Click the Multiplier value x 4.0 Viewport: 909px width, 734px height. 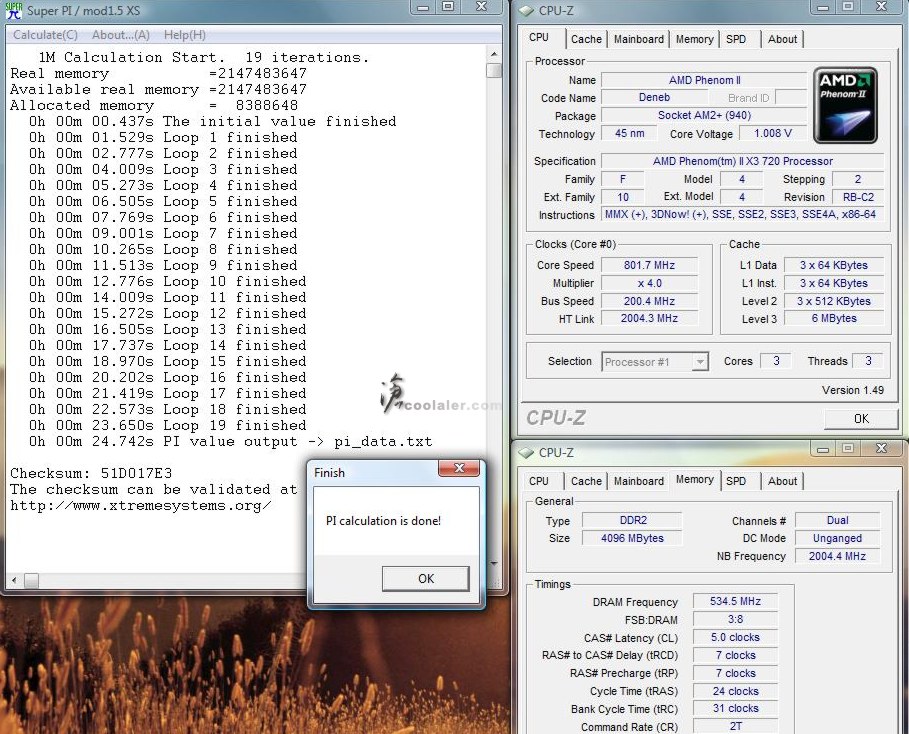[649, 283]
